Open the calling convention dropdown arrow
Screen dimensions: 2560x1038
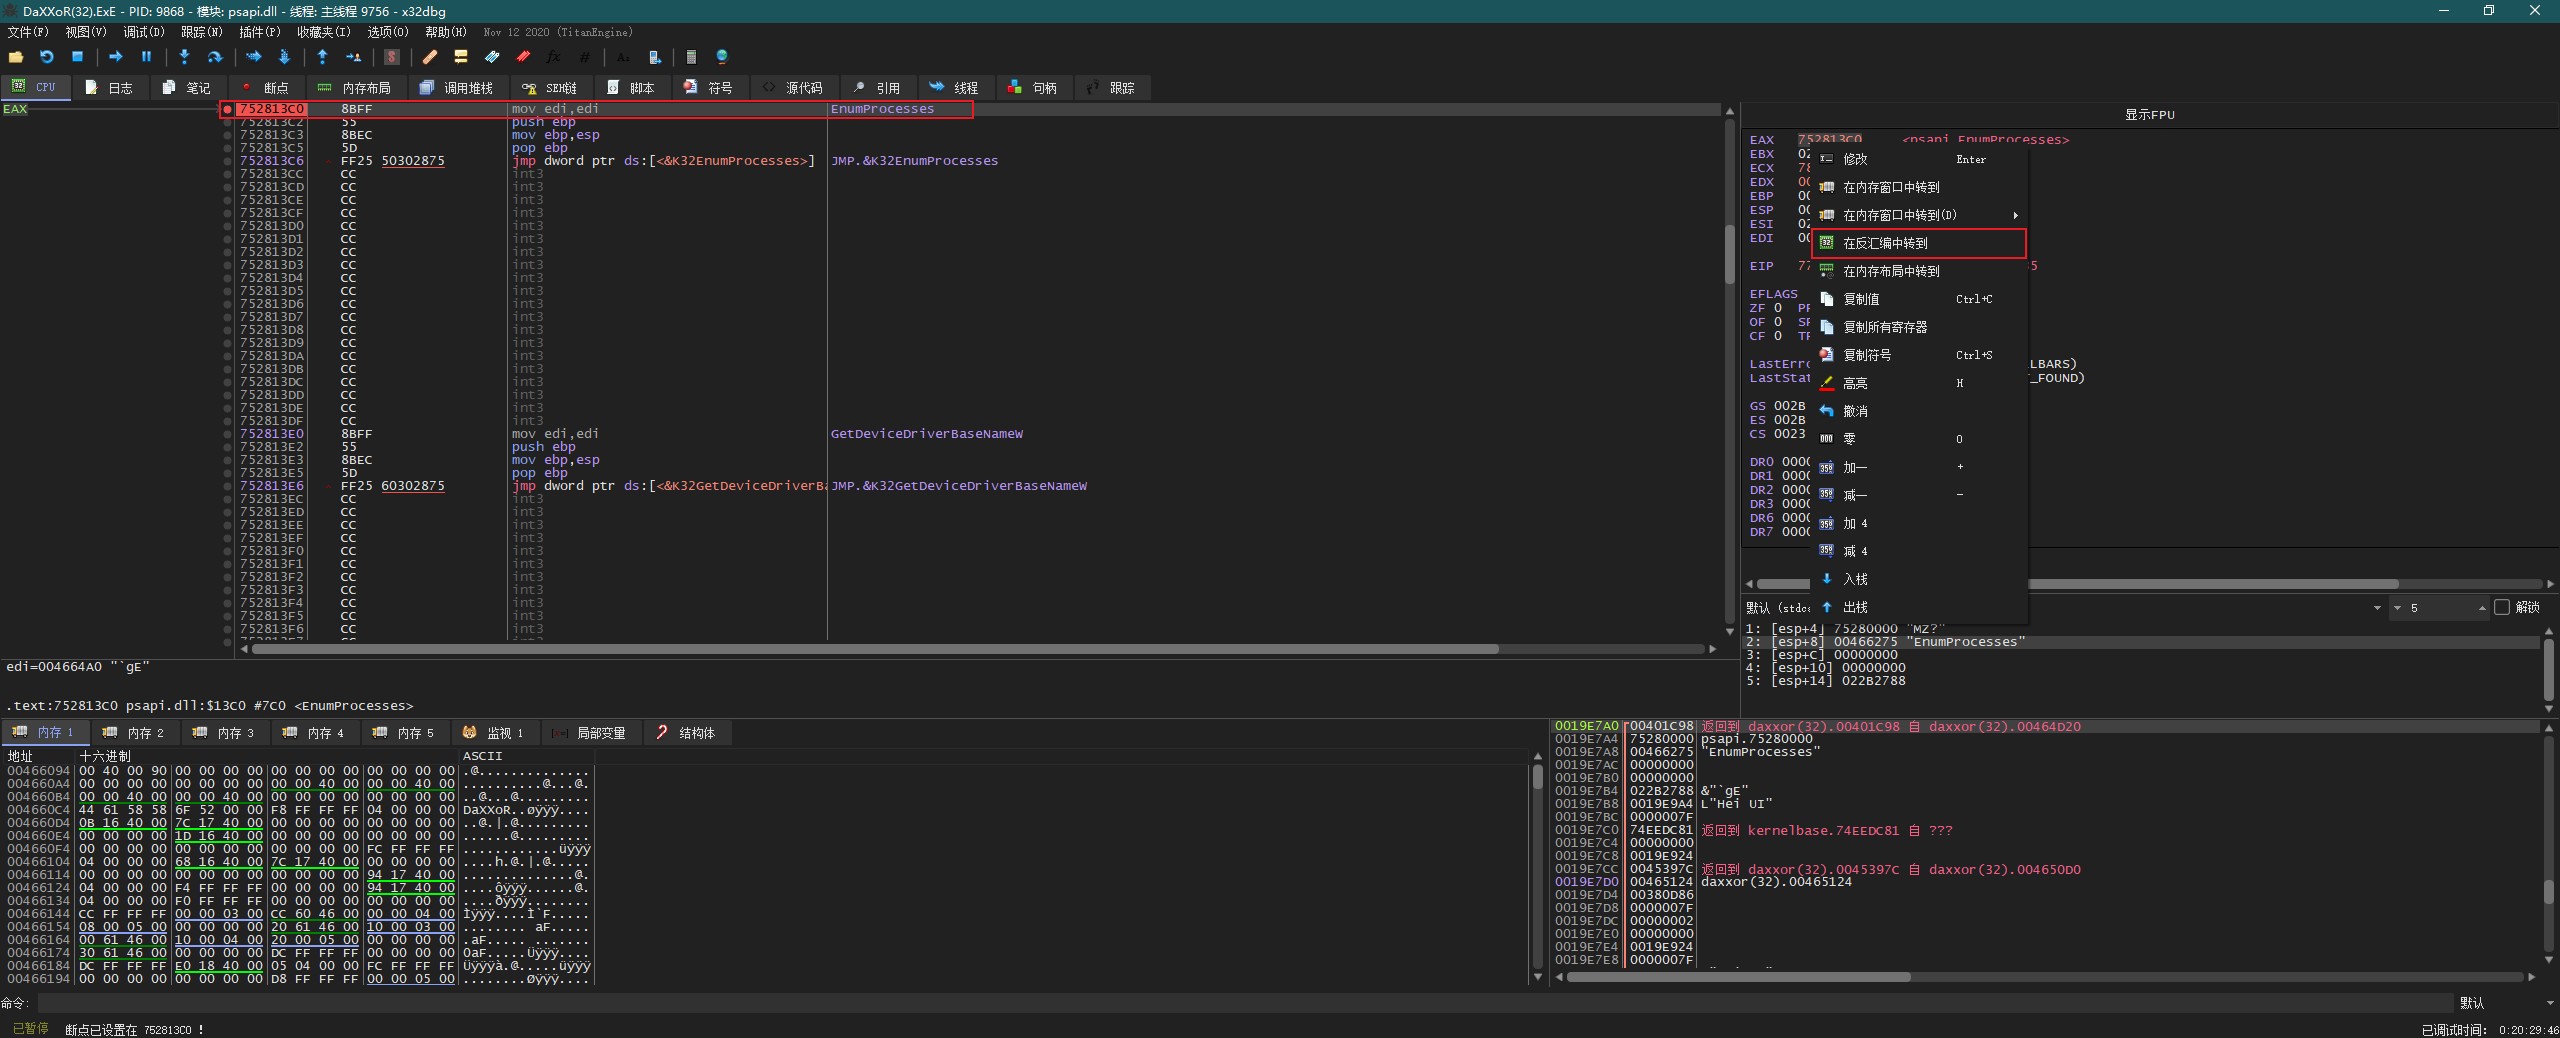[2377, 608]
